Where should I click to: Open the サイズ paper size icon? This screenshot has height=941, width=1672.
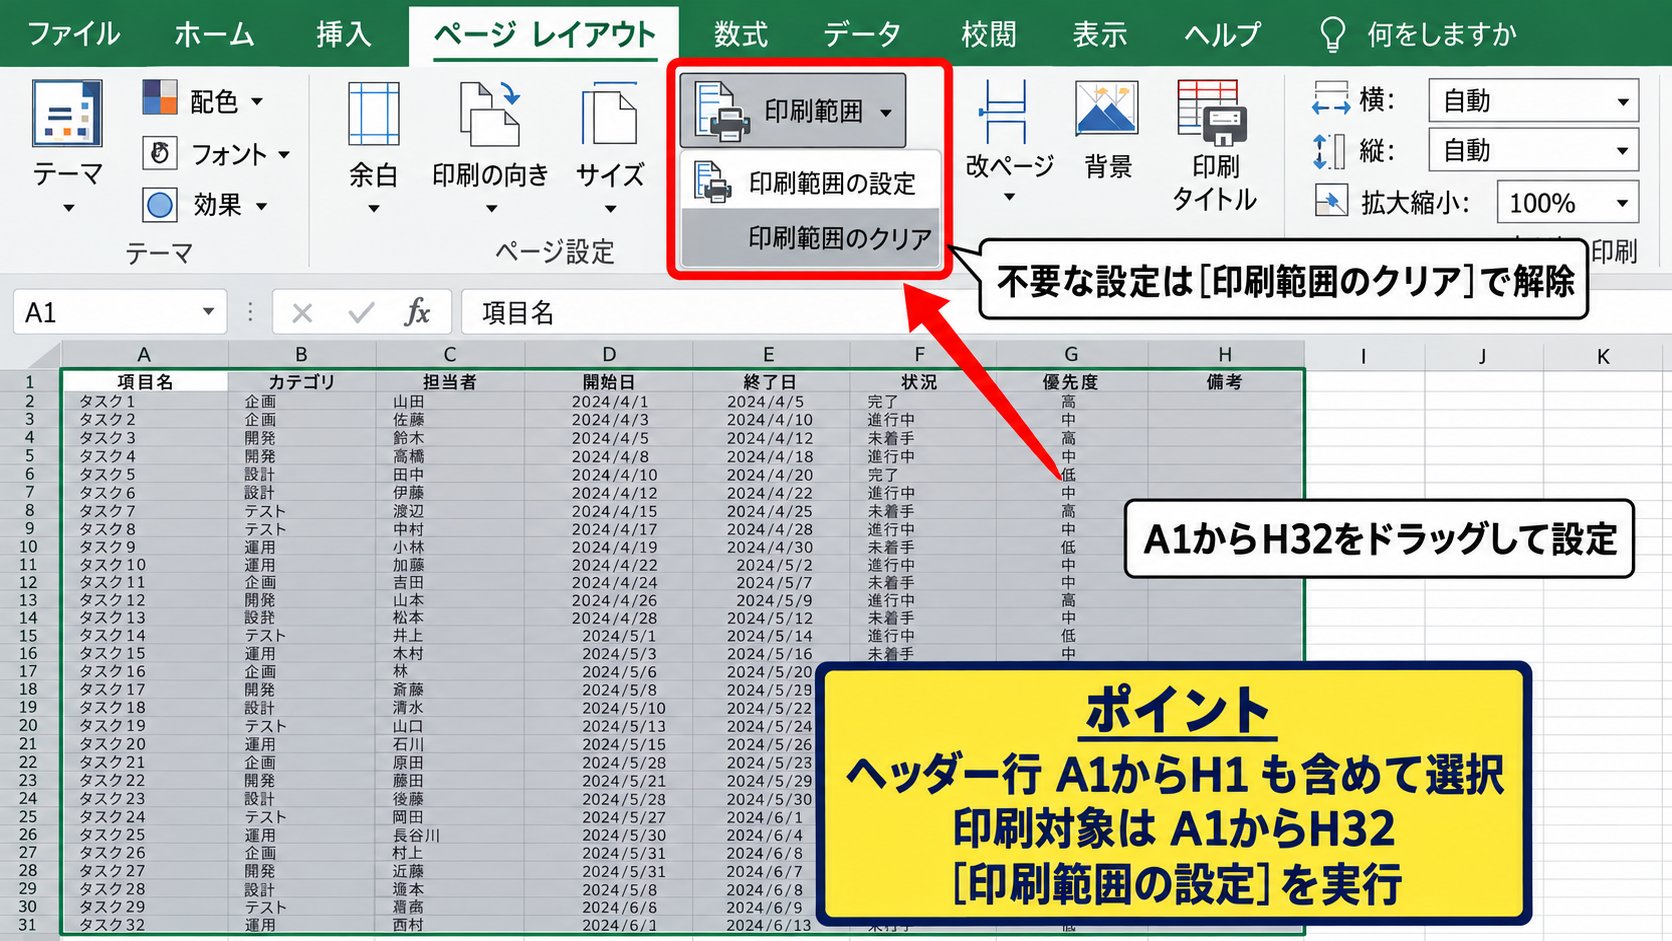point(609,115)
